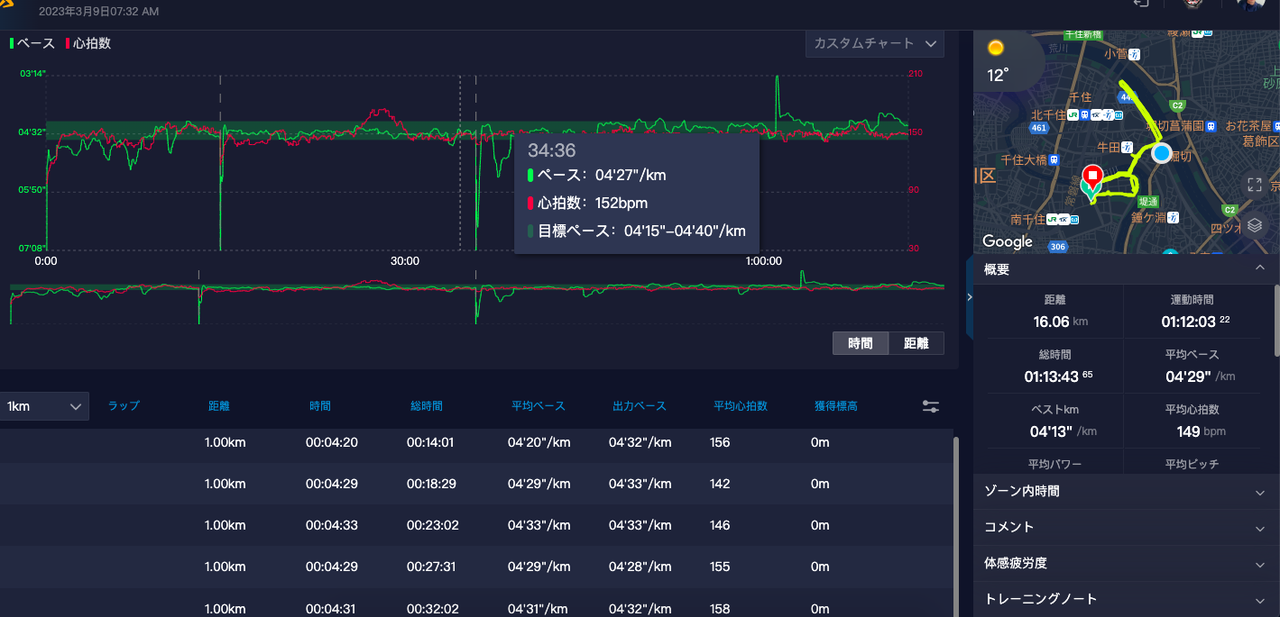Open the map fullscreen view icon
Viewport: 1280px width, 617px height.
(1254, 184)
